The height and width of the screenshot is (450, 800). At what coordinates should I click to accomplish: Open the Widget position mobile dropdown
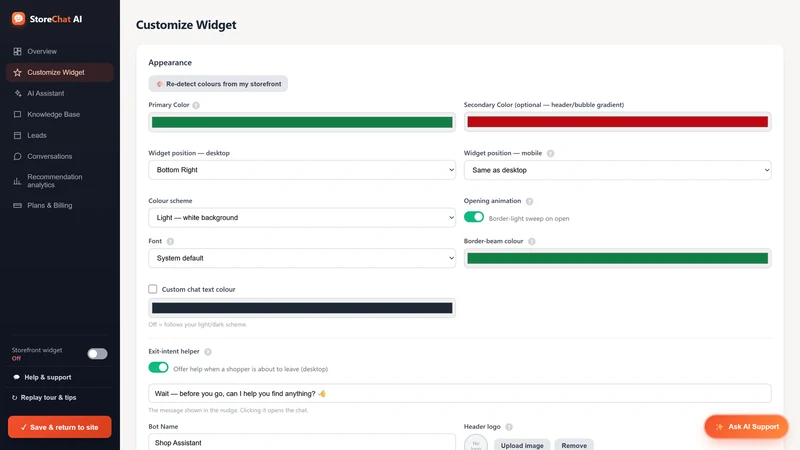617,170
